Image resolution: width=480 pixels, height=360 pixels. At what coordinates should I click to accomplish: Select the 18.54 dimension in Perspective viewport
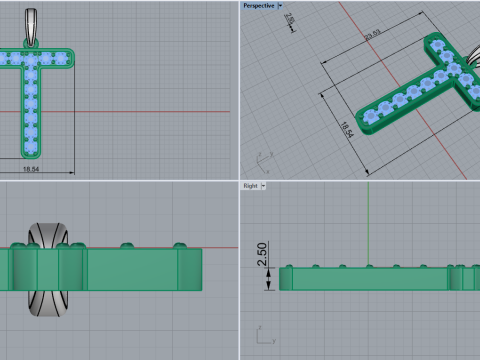click(347, 130)
